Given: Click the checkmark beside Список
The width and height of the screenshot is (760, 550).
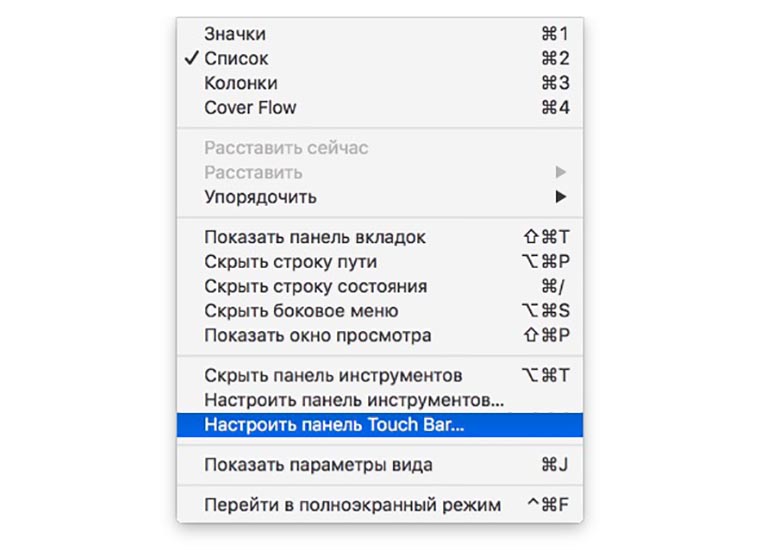Looking at the screenshot, I should coord(191,59).
